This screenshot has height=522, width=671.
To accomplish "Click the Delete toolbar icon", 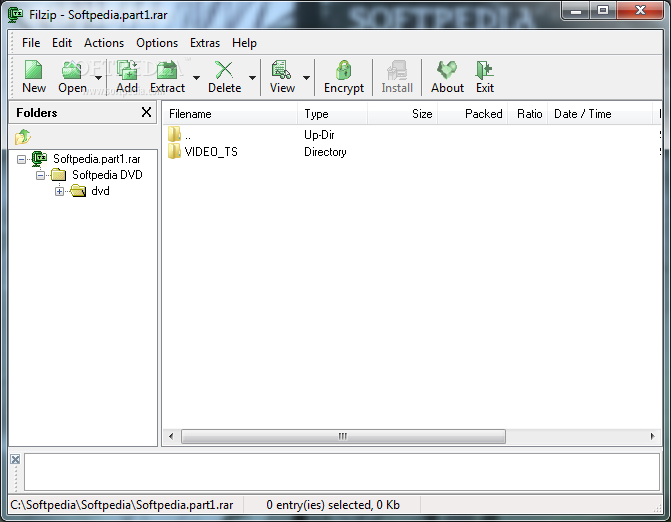I will point(224,70).
